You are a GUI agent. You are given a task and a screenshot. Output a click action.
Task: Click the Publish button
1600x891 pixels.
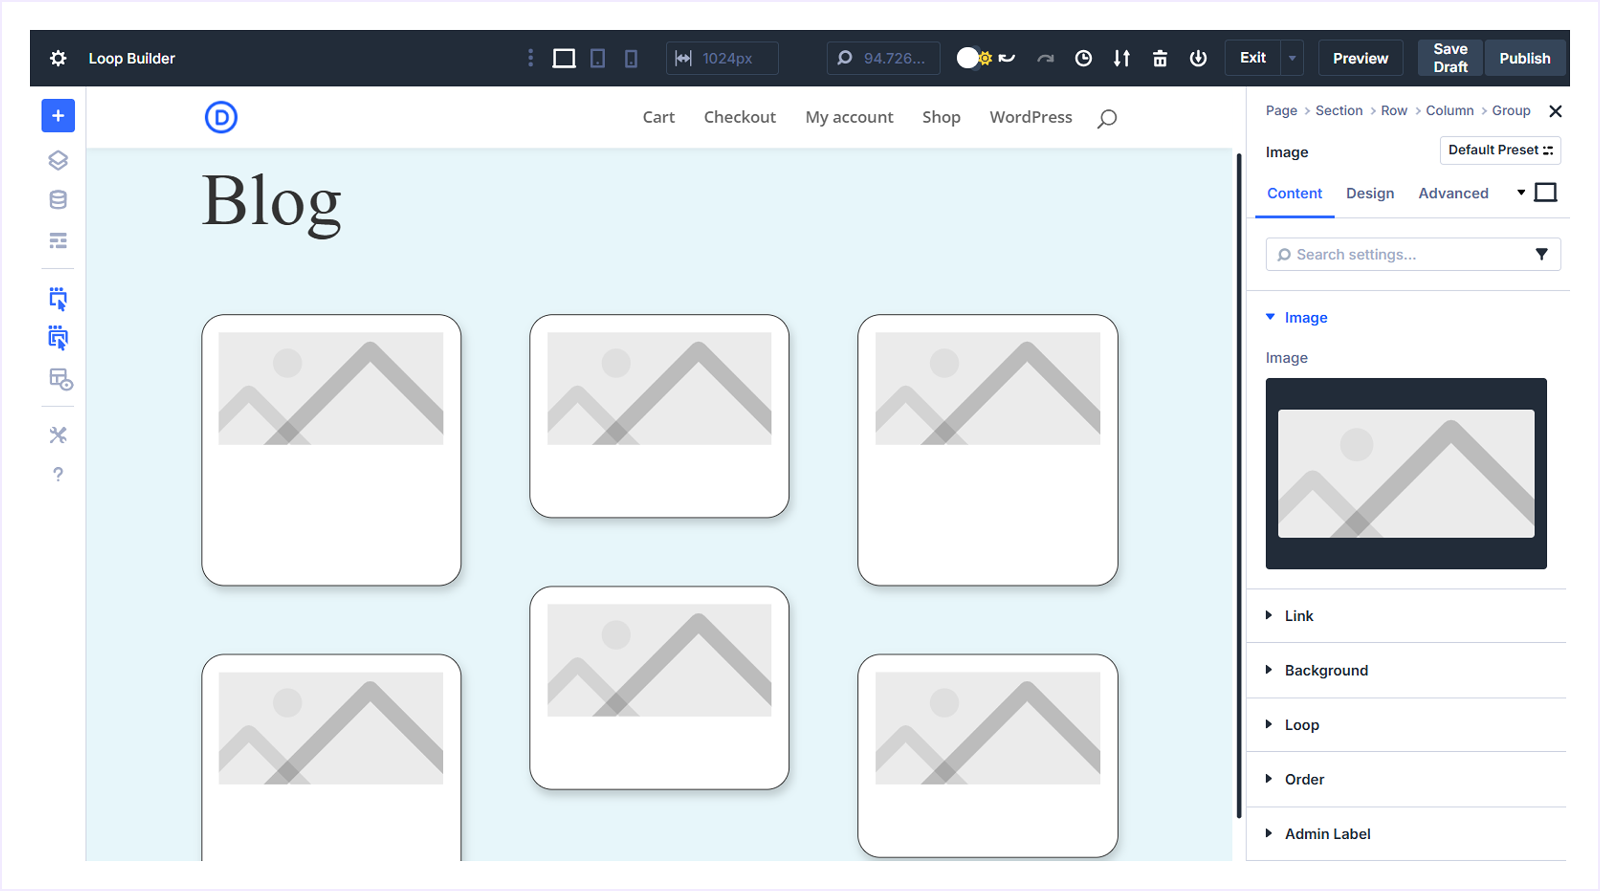coord(1525,58)
